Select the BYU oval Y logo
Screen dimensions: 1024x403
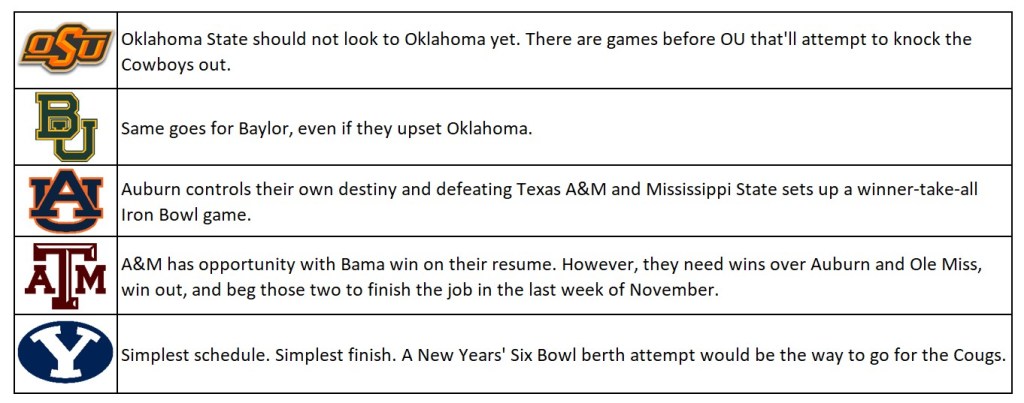pyautogui.click(x=66, y=354)
